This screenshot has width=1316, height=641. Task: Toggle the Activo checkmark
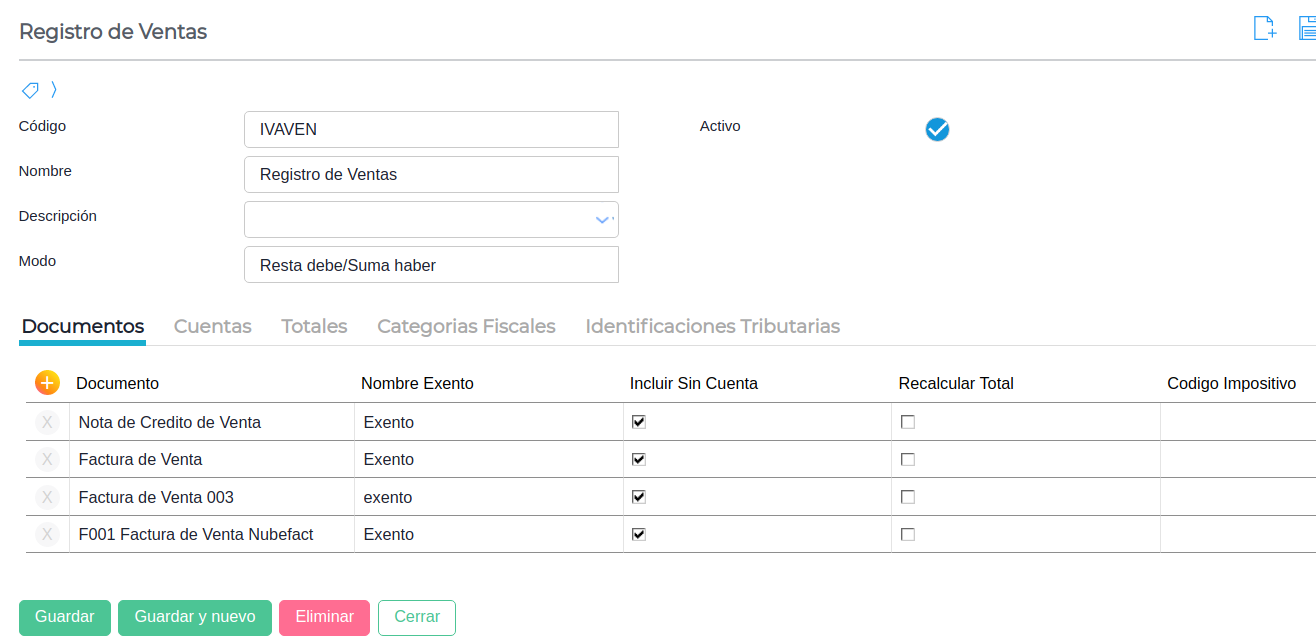(x=937, y=129)
